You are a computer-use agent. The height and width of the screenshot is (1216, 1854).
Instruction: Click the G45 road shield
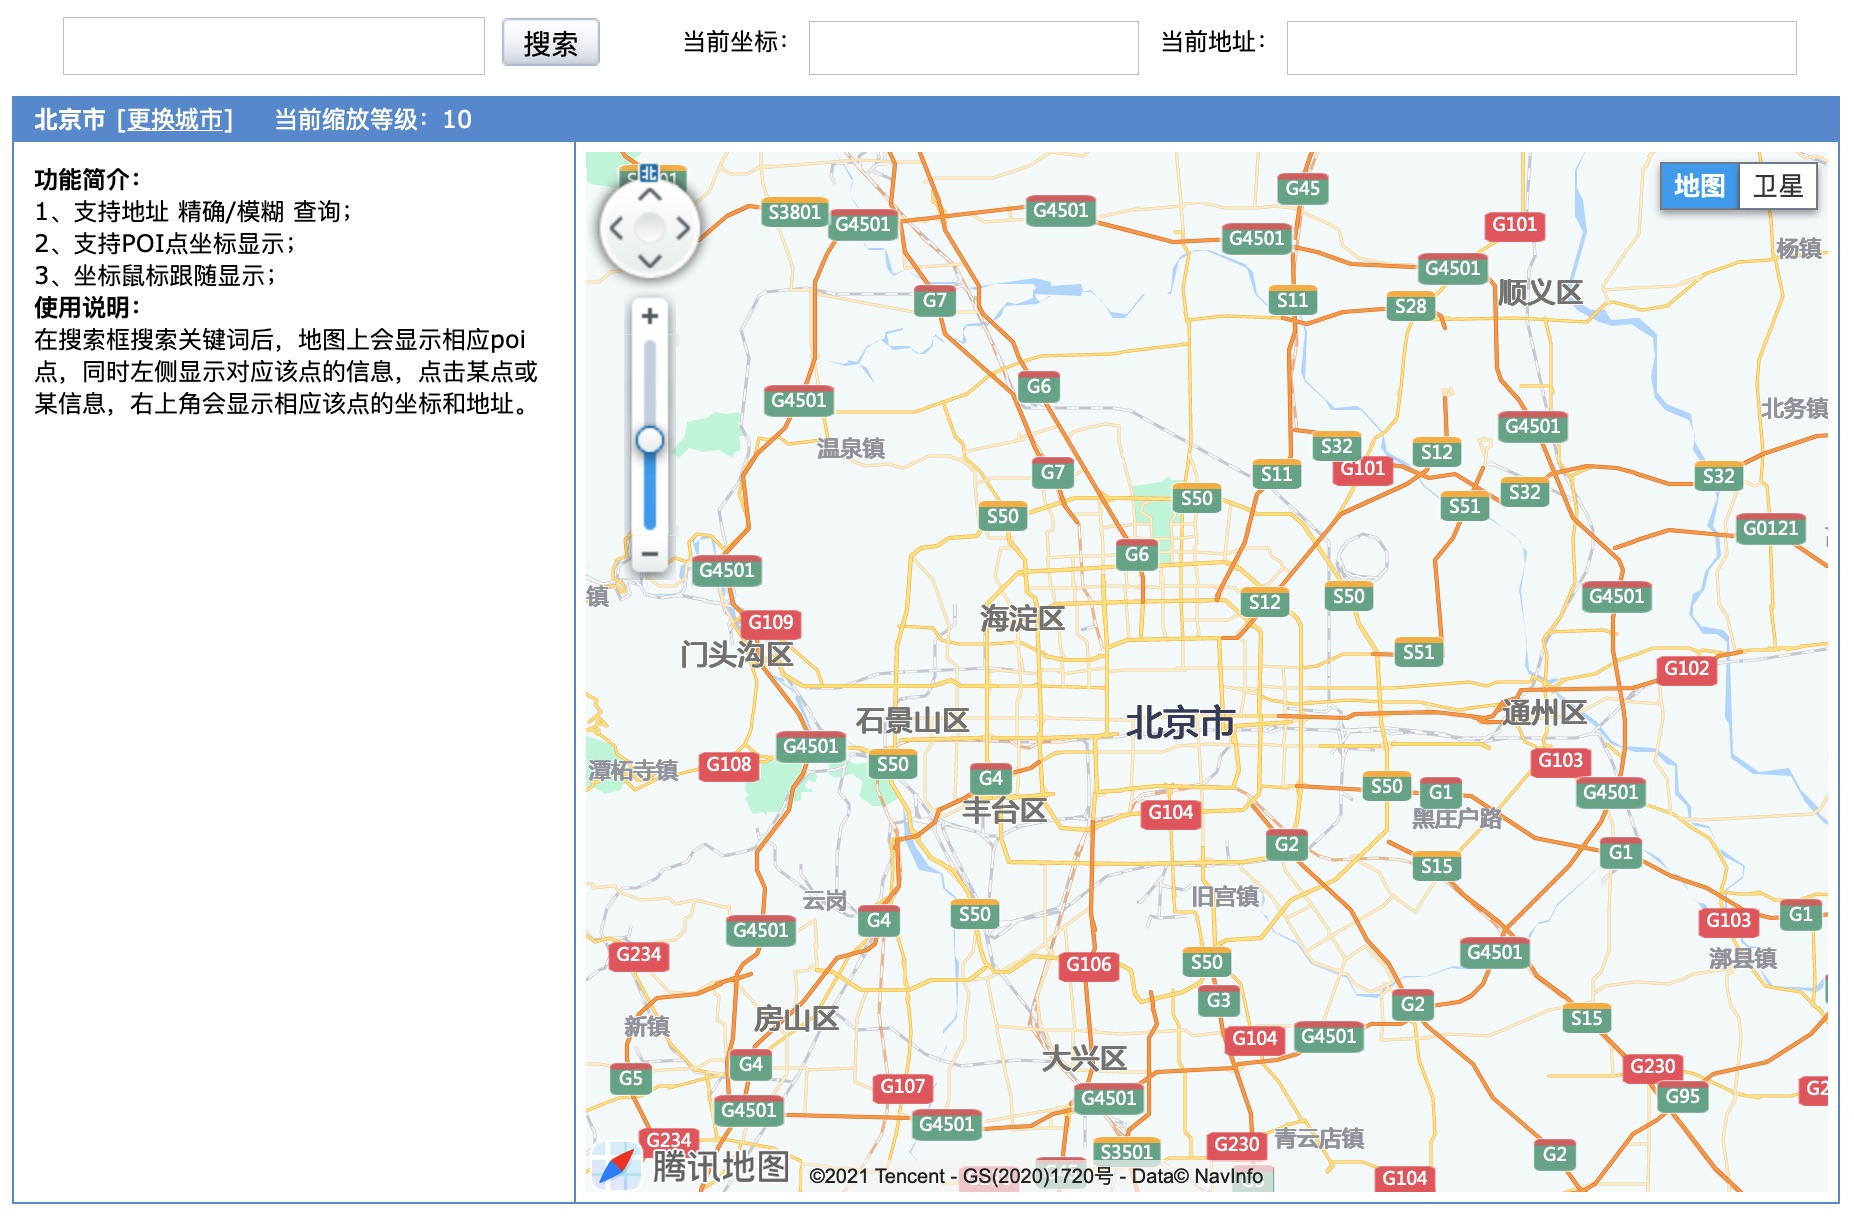click(x=1302, y=189)
